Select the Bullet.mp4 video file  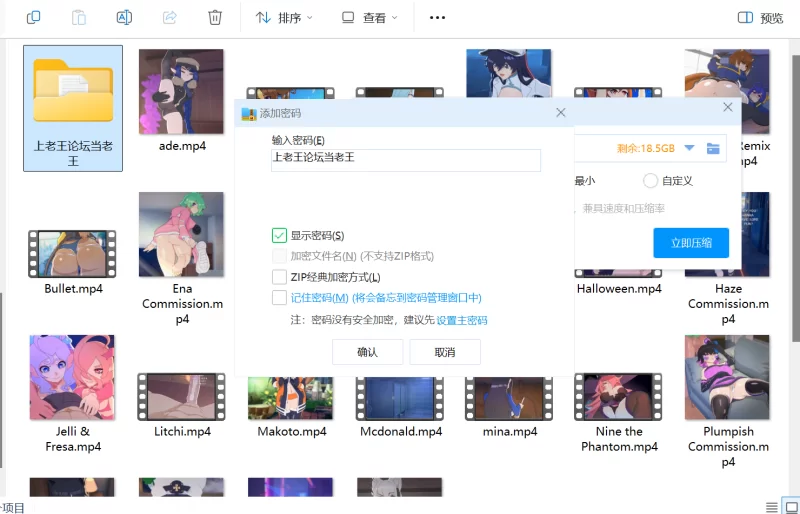(x=72, y=262)
